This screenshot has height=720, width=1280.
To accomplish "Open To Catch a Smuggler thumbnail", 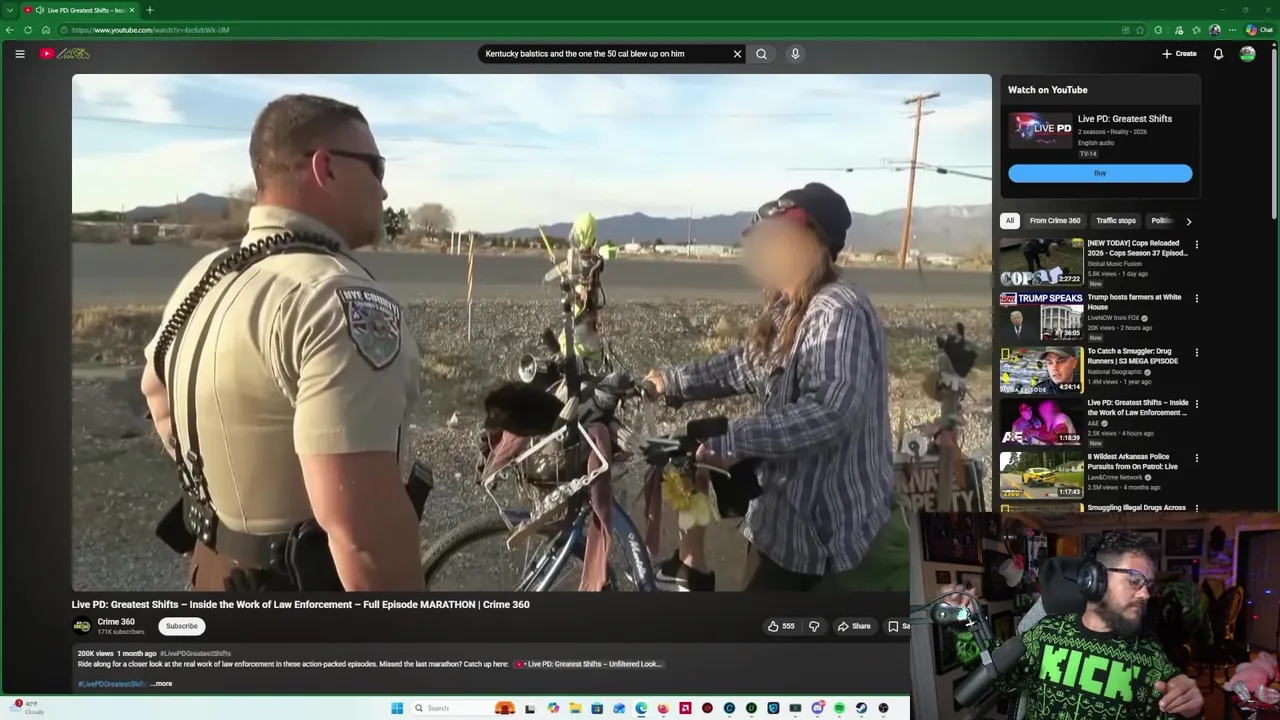I will pos(1041,369).
